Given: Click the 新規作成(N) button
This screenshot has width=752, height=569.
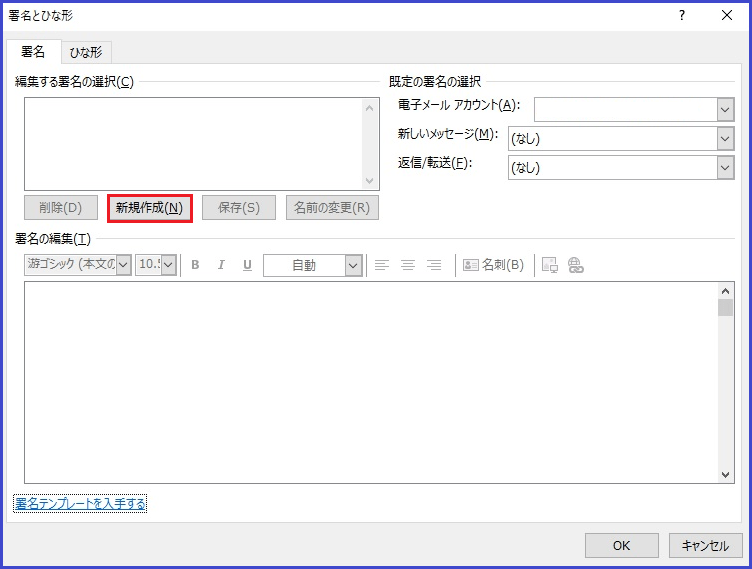Looking at the screenshot, I should click(150, 208).
